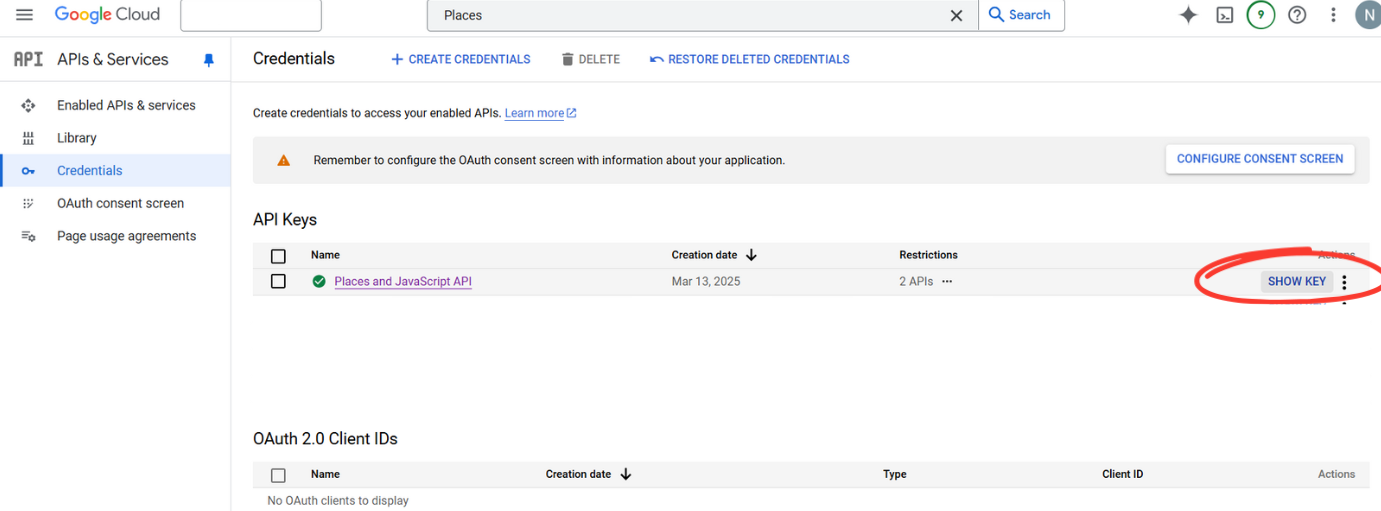
Task: Click the OAuth consent screen icon
Action: pos(28,203)
